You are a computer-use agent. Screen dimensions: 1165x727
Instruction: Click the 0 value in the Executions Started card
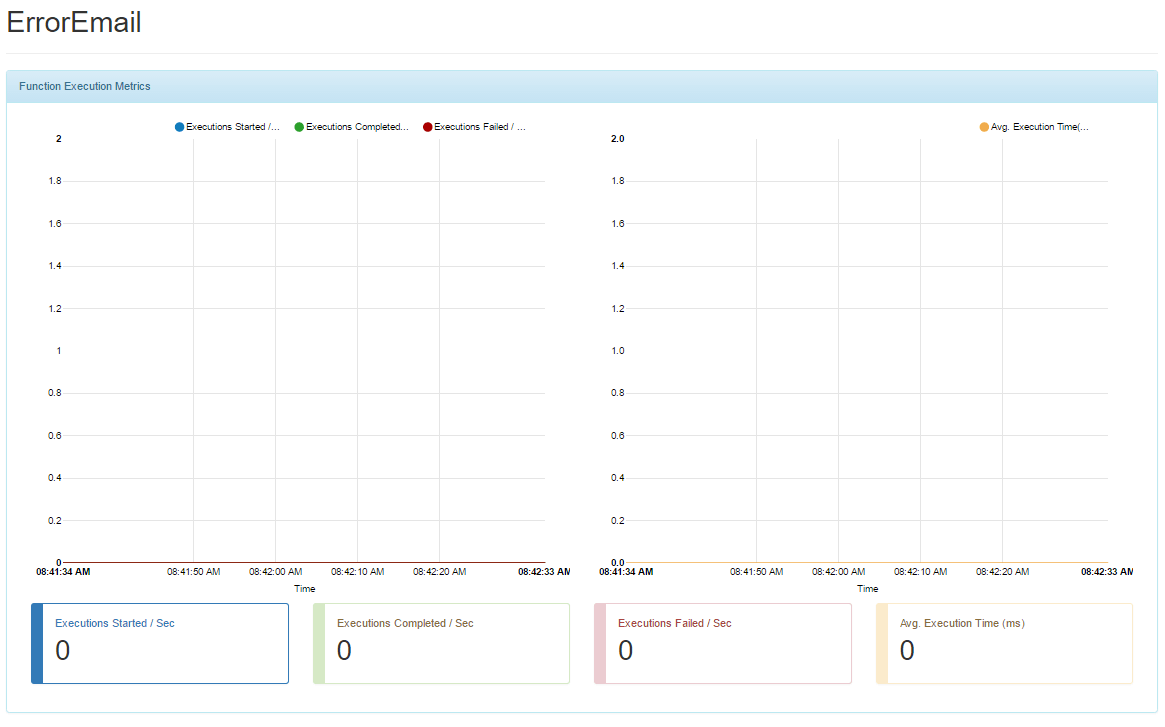click(x=62, y=650)
